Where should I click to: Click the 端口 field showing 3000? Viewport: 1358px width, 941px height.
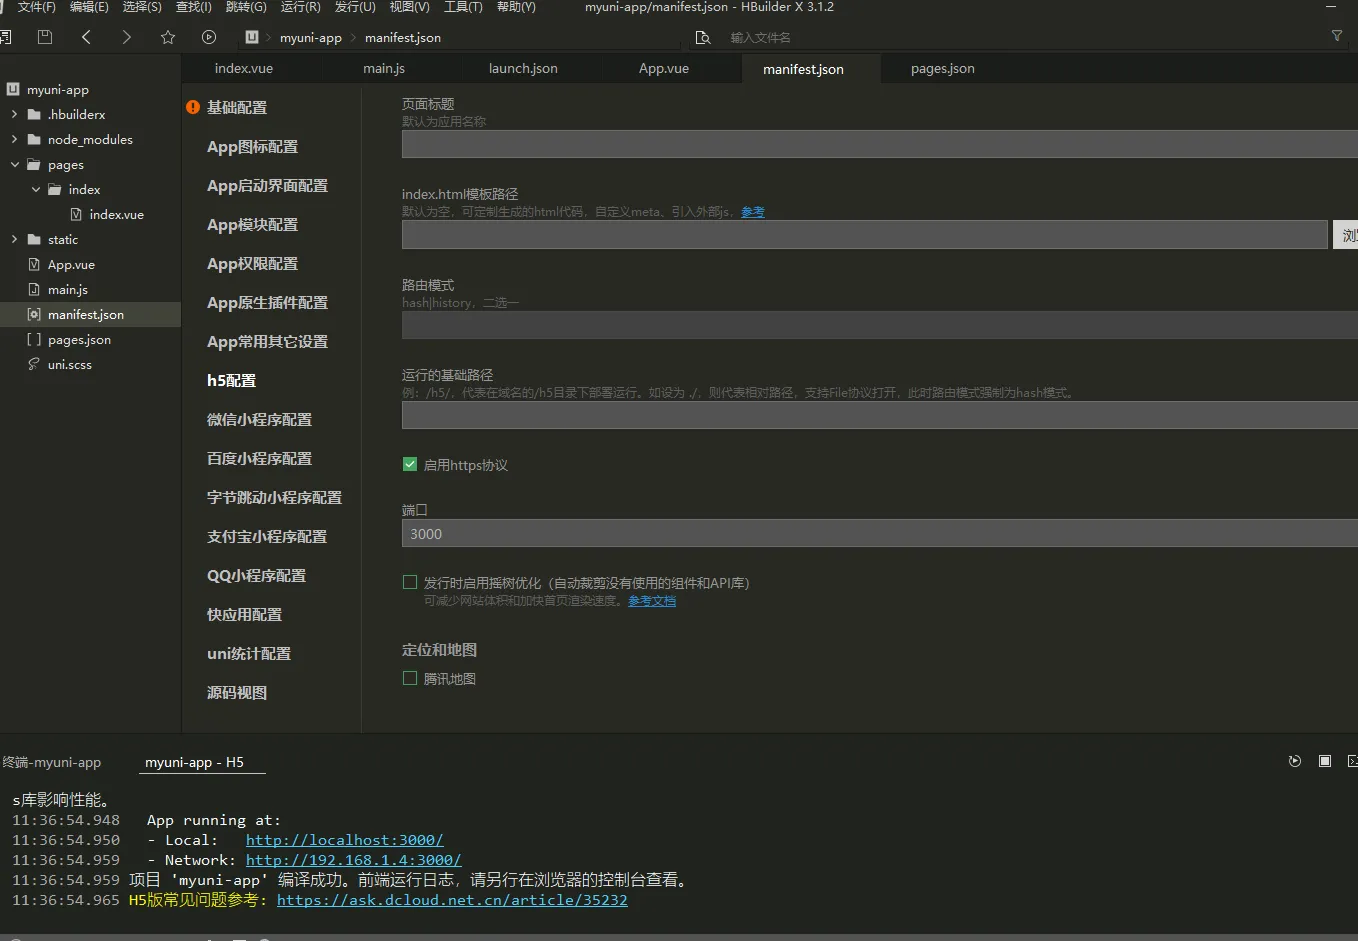(880, 533)
